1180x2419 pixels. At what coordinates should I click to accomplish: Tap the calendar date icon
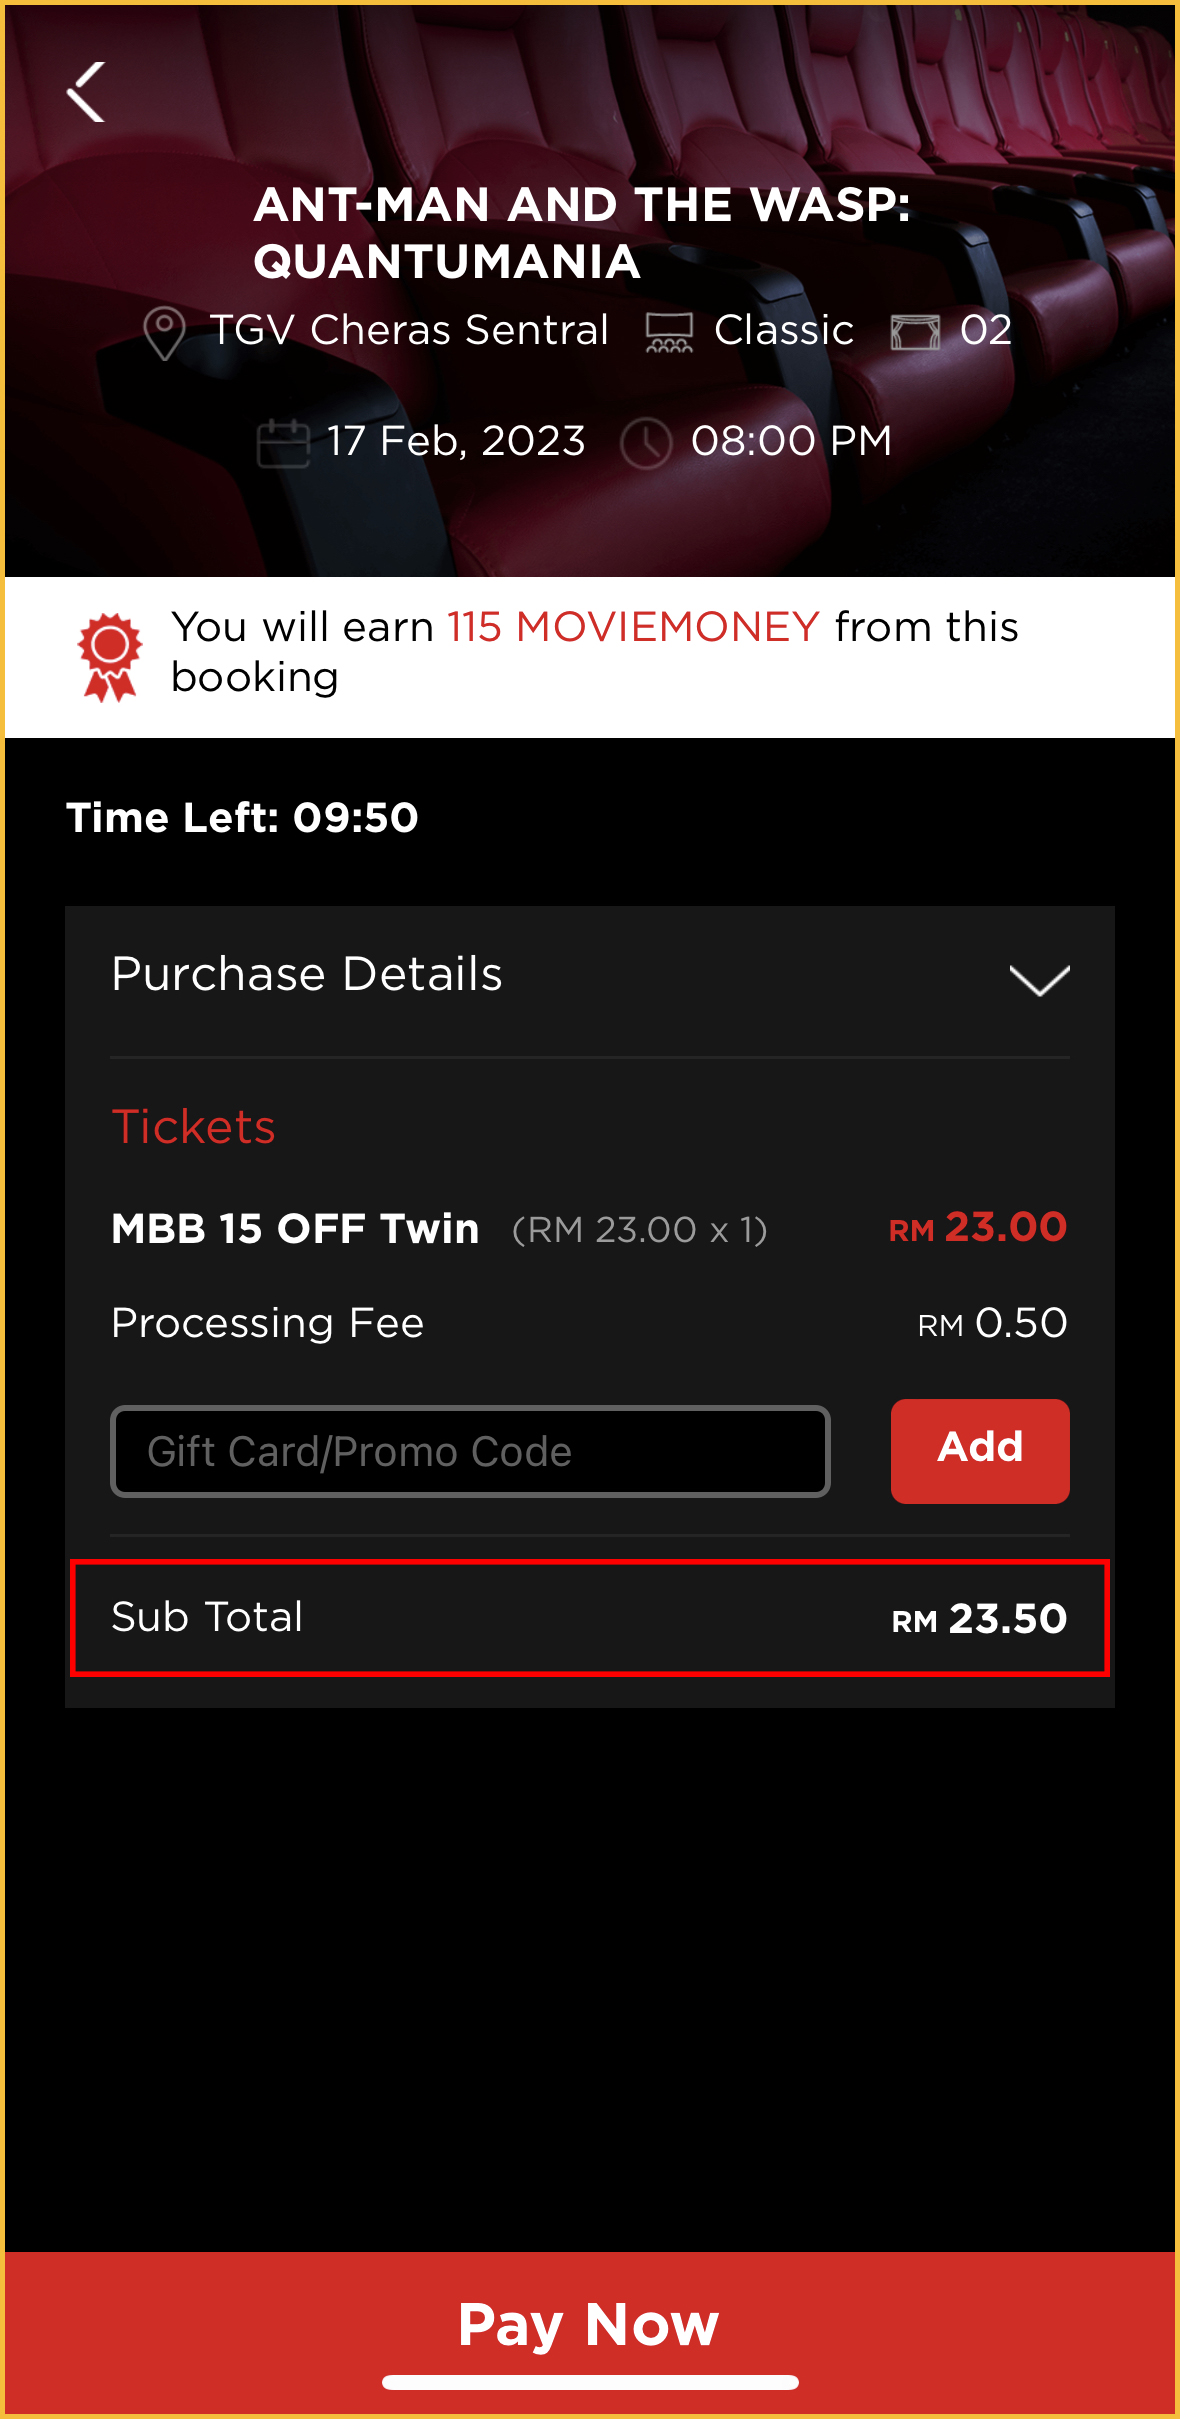pos(283,443)
